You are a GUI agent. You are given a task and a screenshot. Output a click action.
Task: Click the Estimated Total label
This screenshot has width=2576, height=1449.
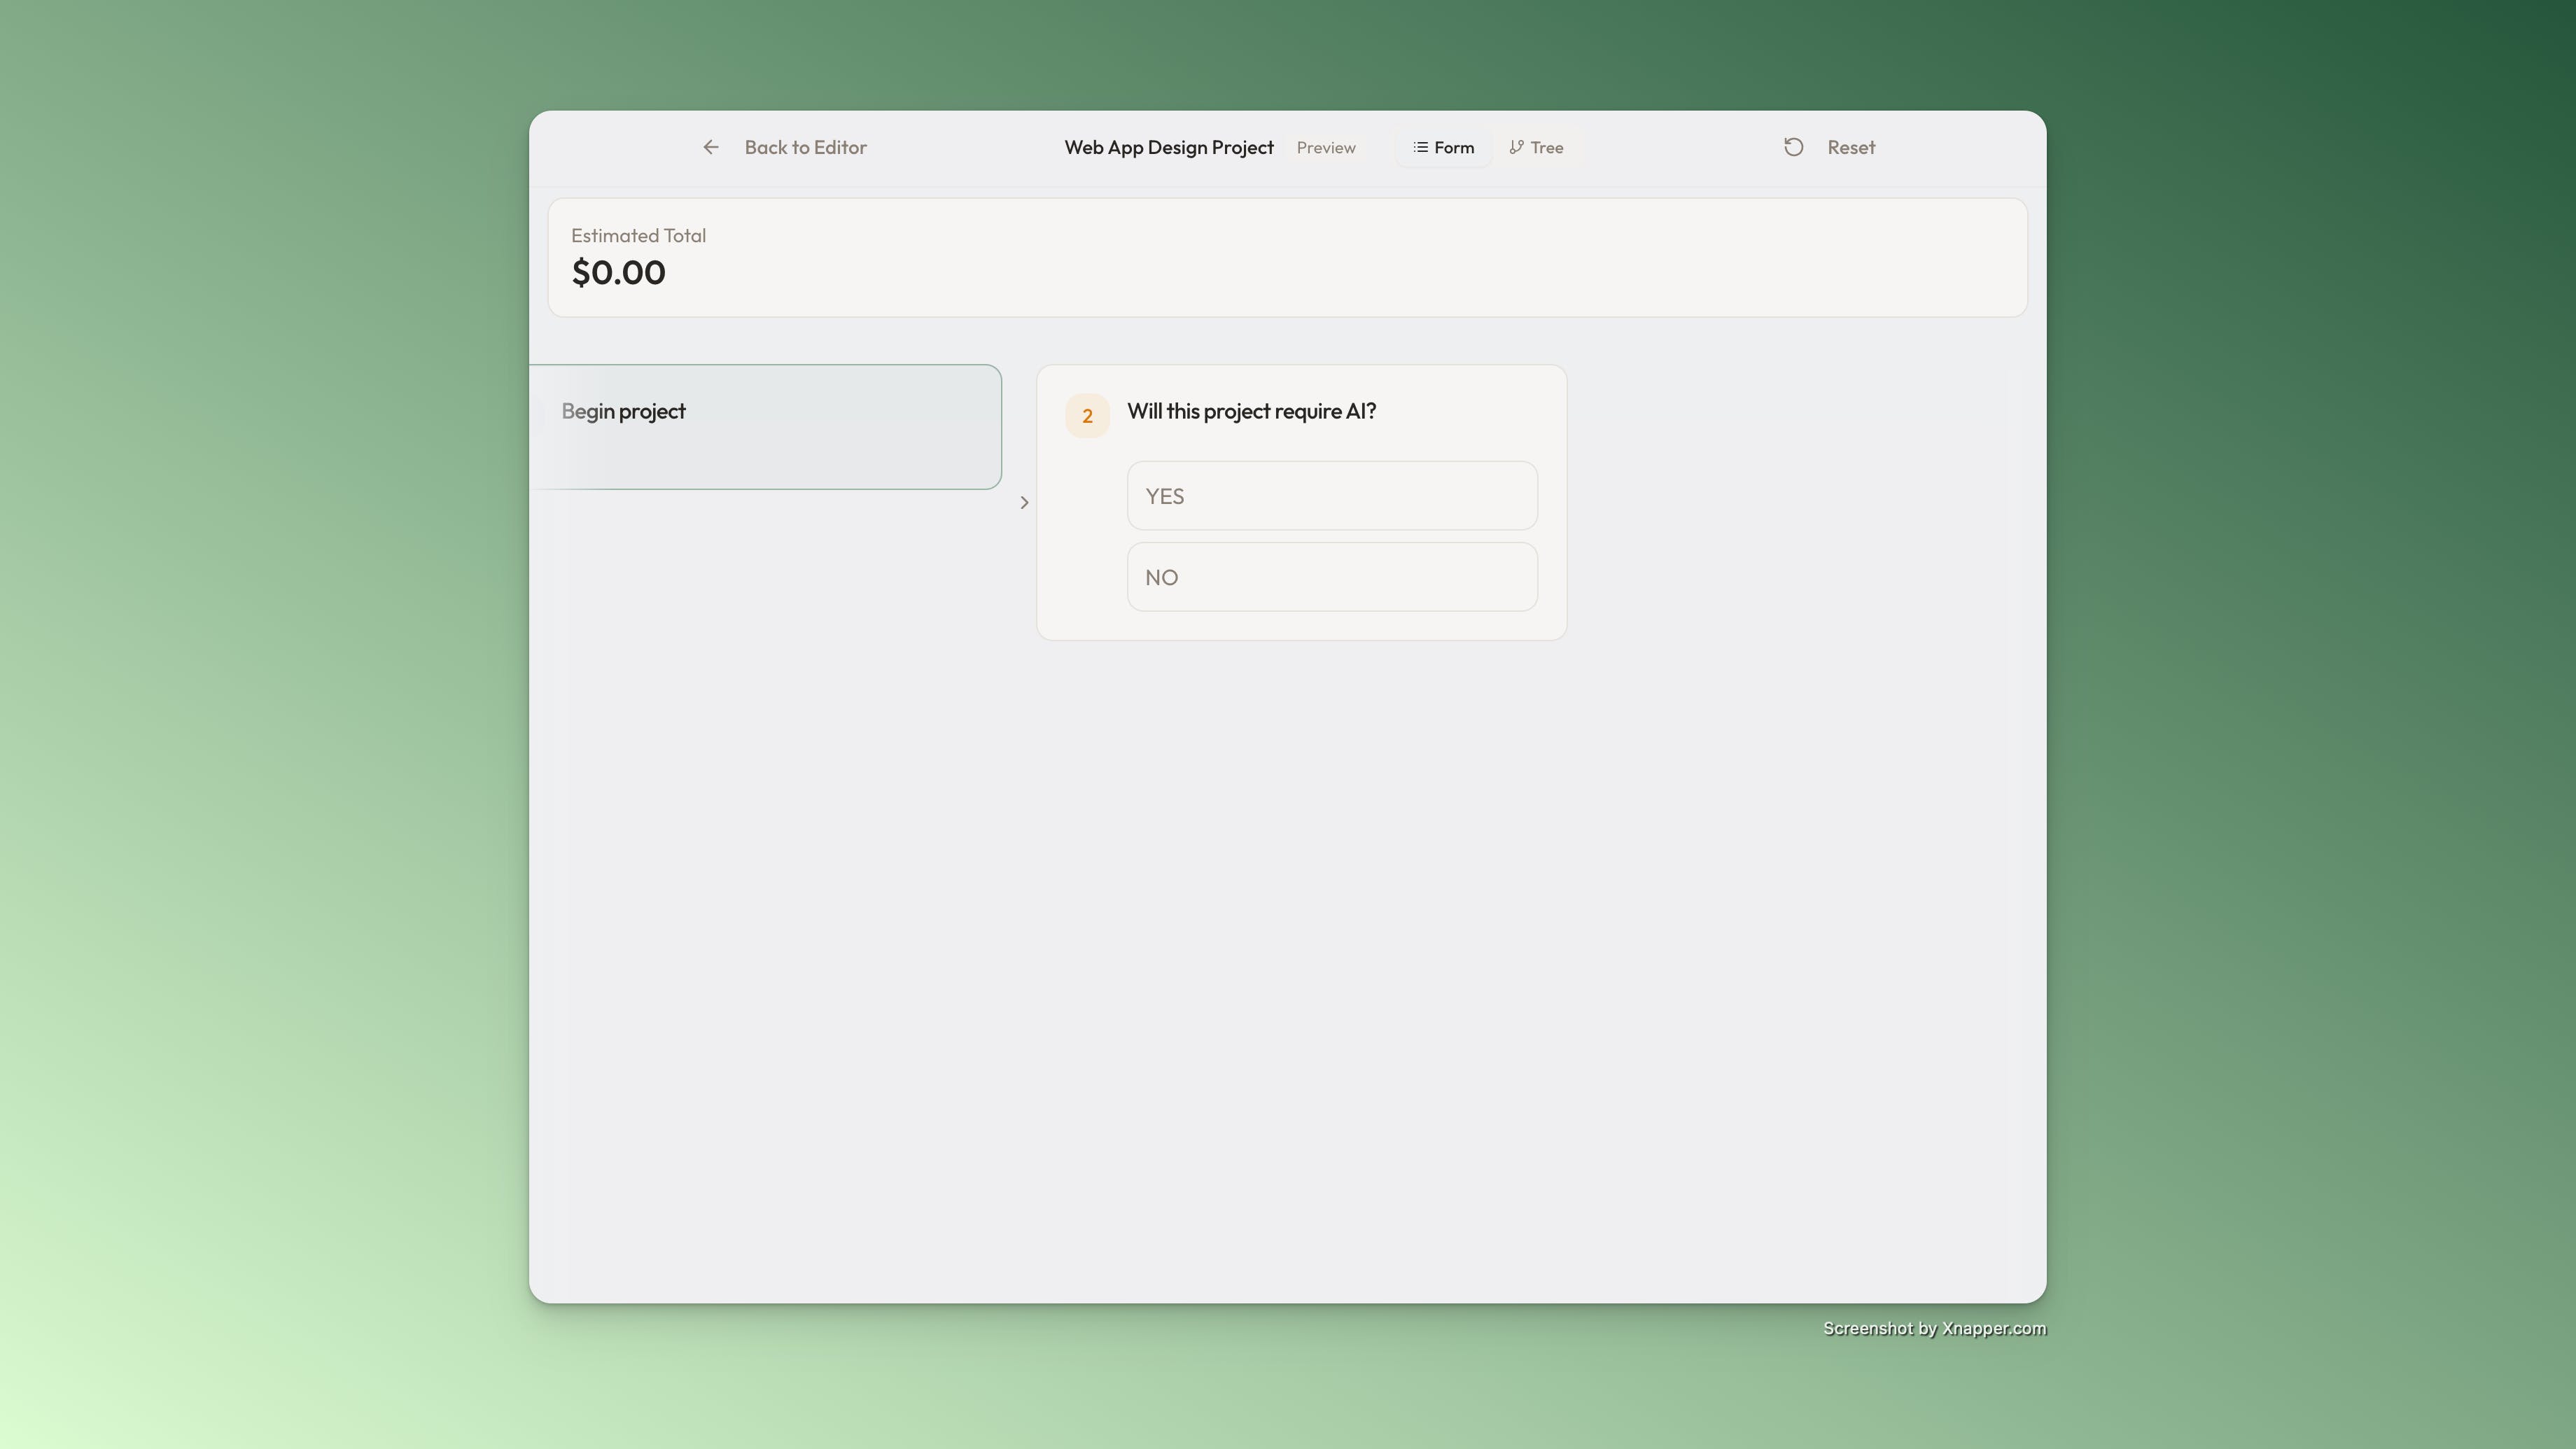[638, 235]
